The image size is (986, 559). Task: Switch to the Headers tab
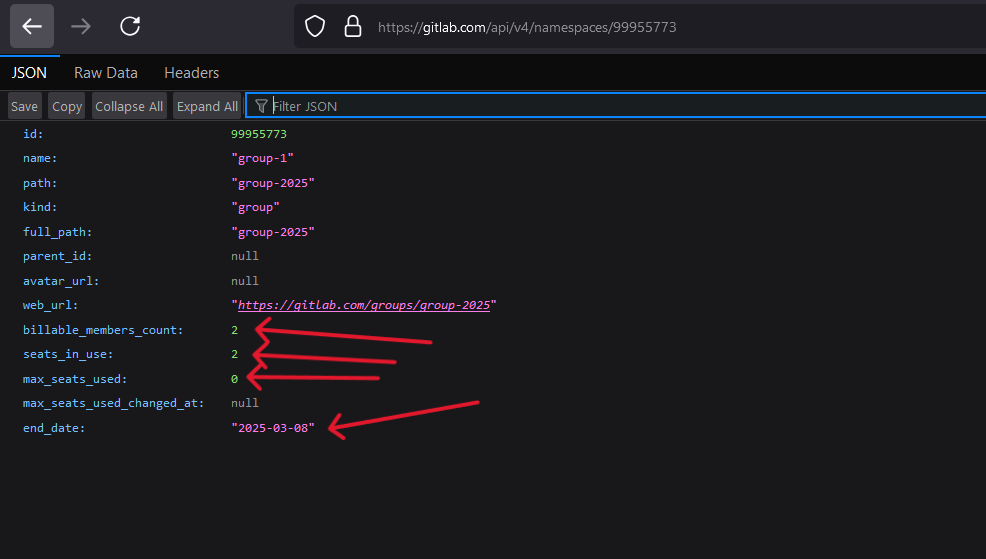tap(191, 73)
